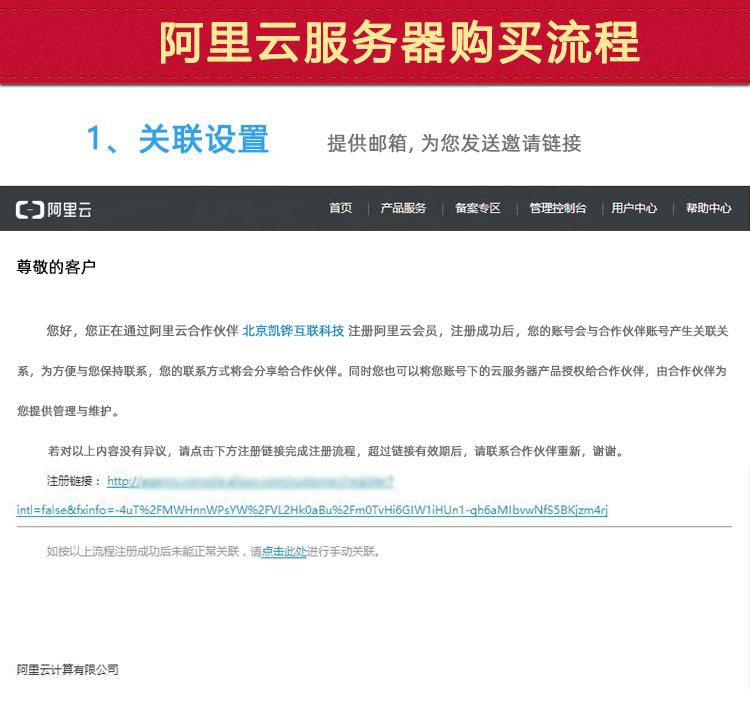Open 管理控制台 in the navigation bar
The height and width of the screenshot is (705, 750).
coord(558,208)
